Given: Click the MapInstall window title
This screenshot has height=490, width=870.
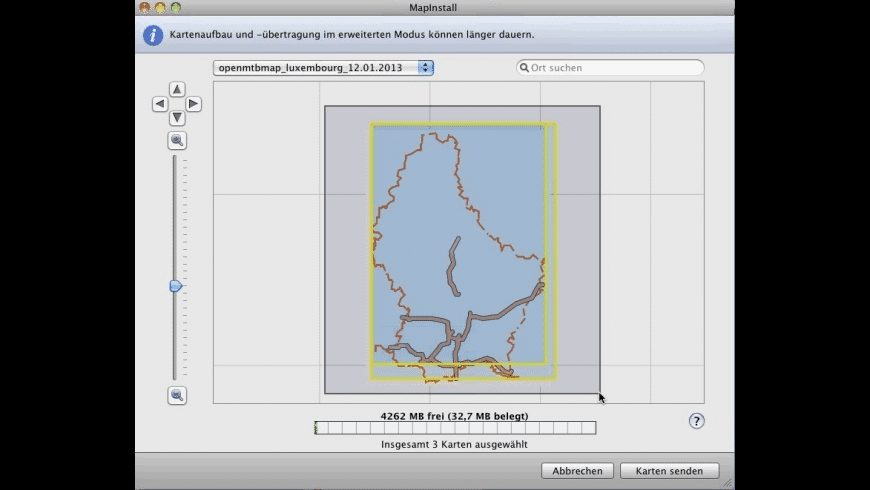Looking at the screenshot, I should tap(433, 7).
